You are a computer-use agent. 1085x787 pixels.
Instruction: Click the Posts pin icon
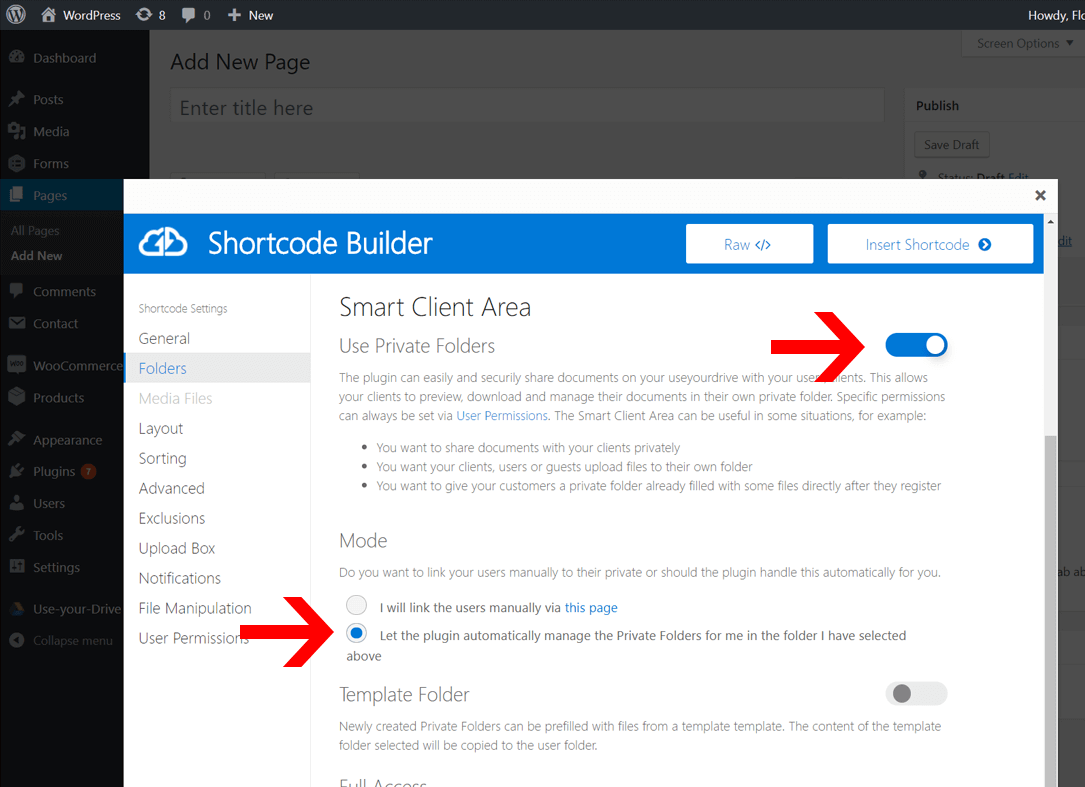(x=17, y=99)
